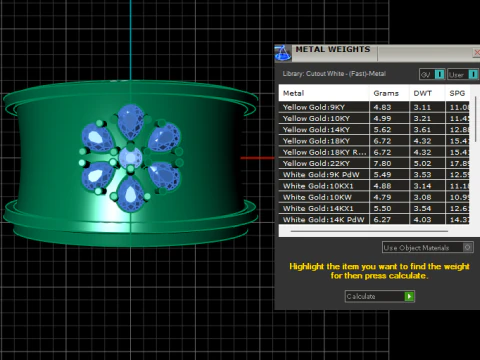Toggle Use Object Materials option
Screen dimensions: 480x360
pos(428,247)
